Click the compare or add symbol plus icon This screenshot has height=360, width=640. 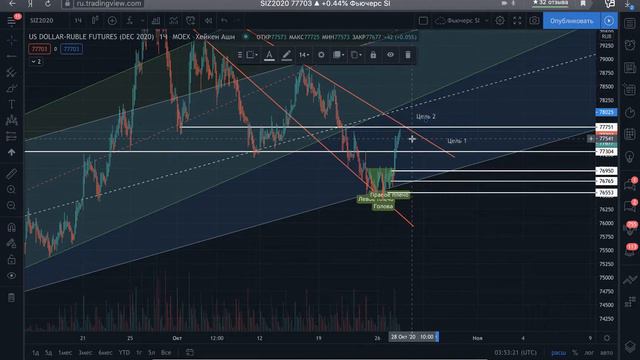(x=112, y=20)
